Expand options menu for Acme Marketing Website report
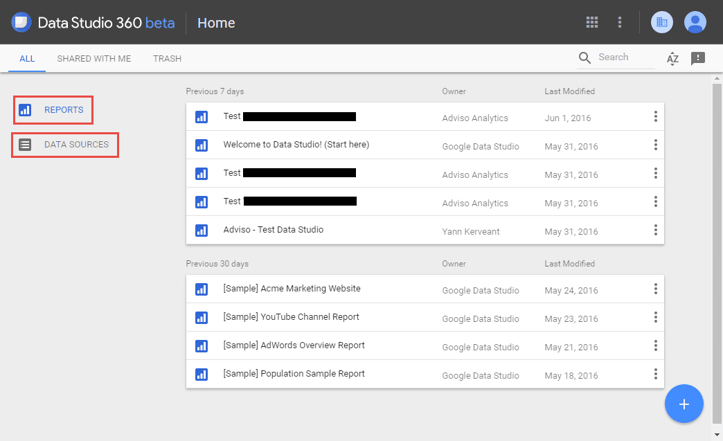 click(655, 289)
